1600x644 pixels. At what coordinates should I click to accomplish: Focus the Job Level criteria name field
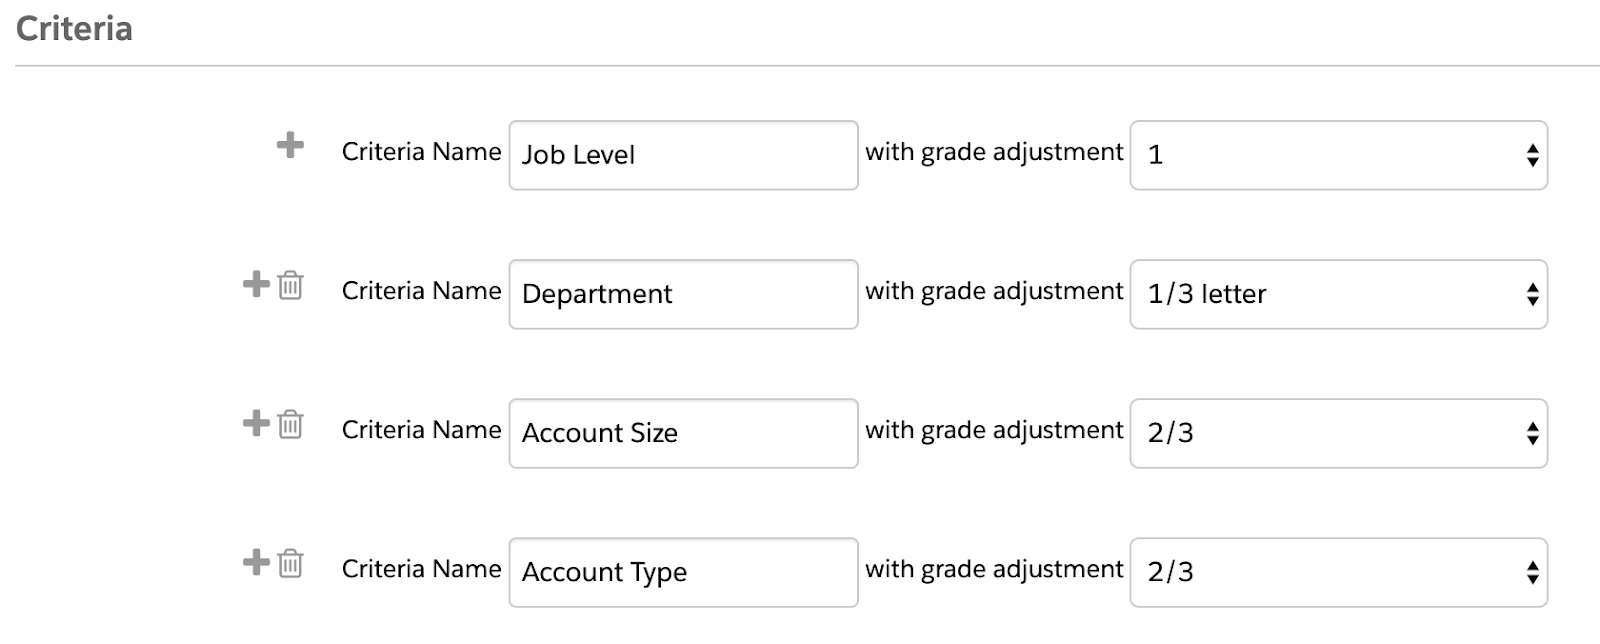683,155
